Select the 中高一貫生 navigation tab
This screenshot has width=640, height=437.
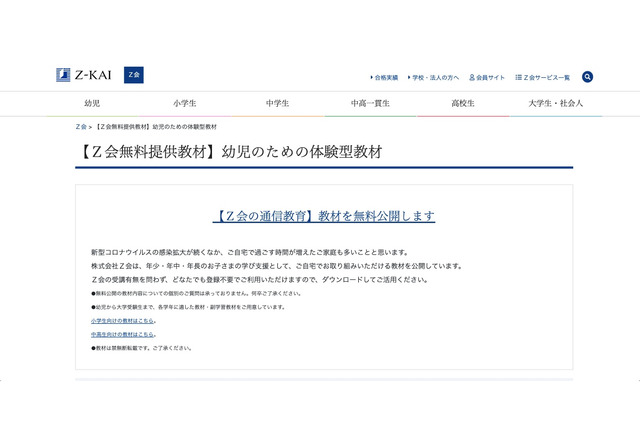(370, 104)
